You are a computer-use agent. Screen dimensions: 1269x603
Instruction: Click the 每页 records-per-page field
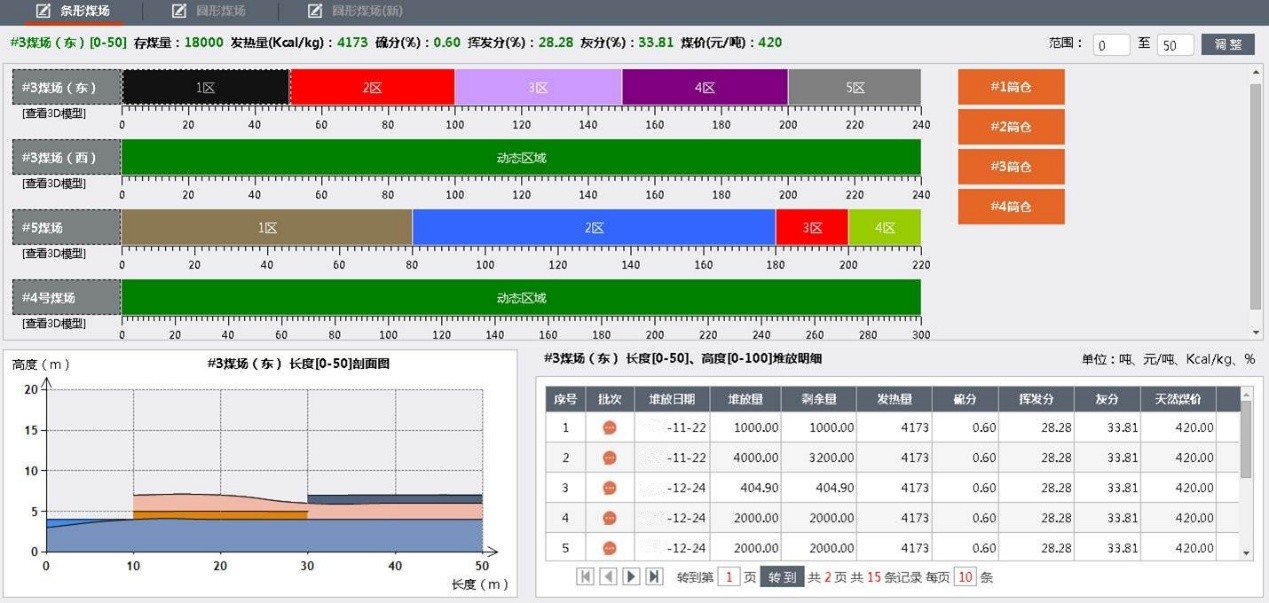964,577
